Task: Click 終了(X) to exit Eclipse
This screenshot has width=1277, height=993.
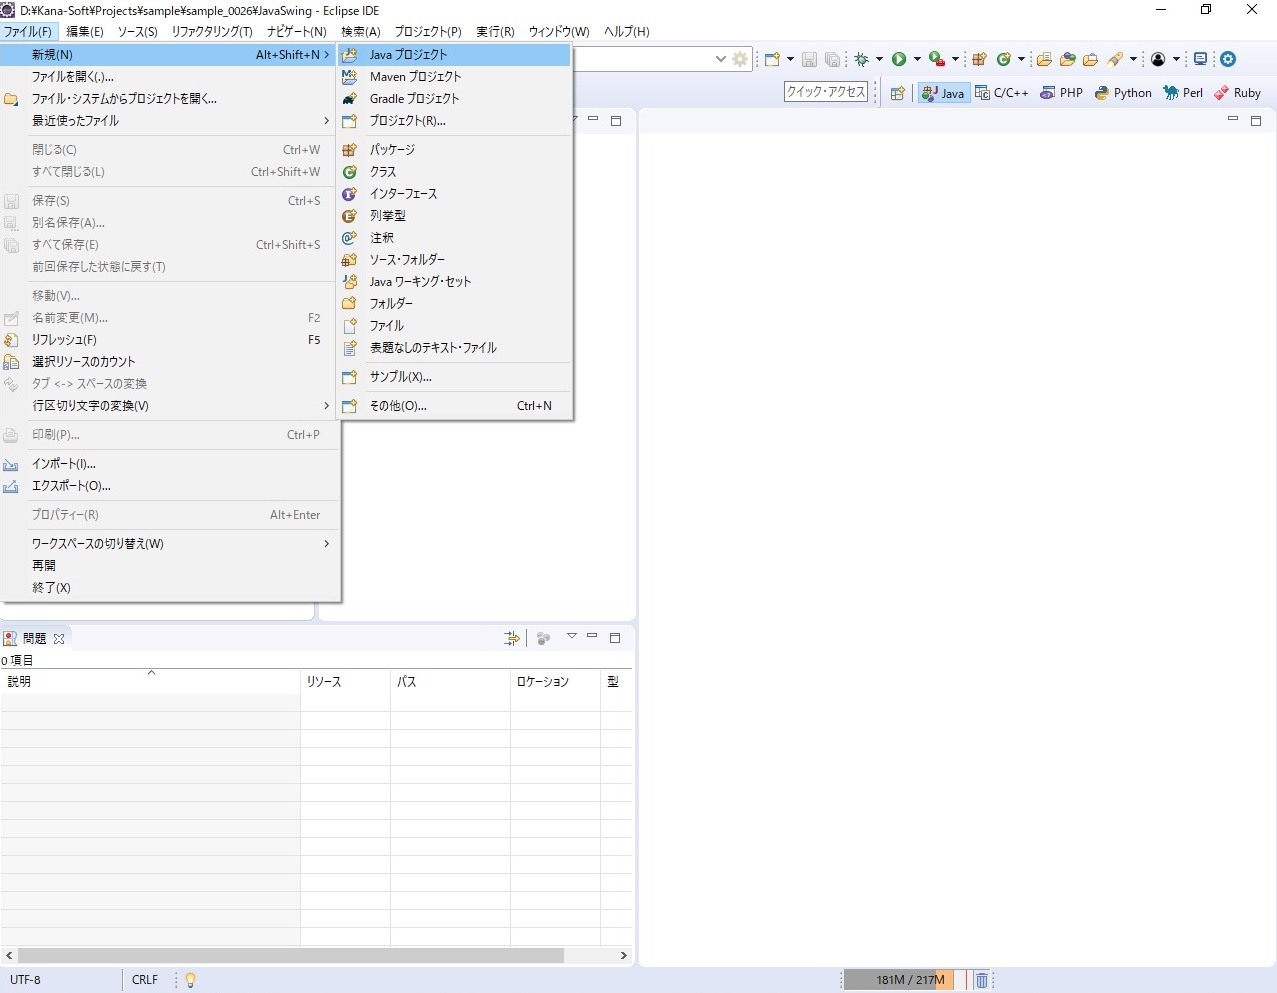Action: coord(170,588)
